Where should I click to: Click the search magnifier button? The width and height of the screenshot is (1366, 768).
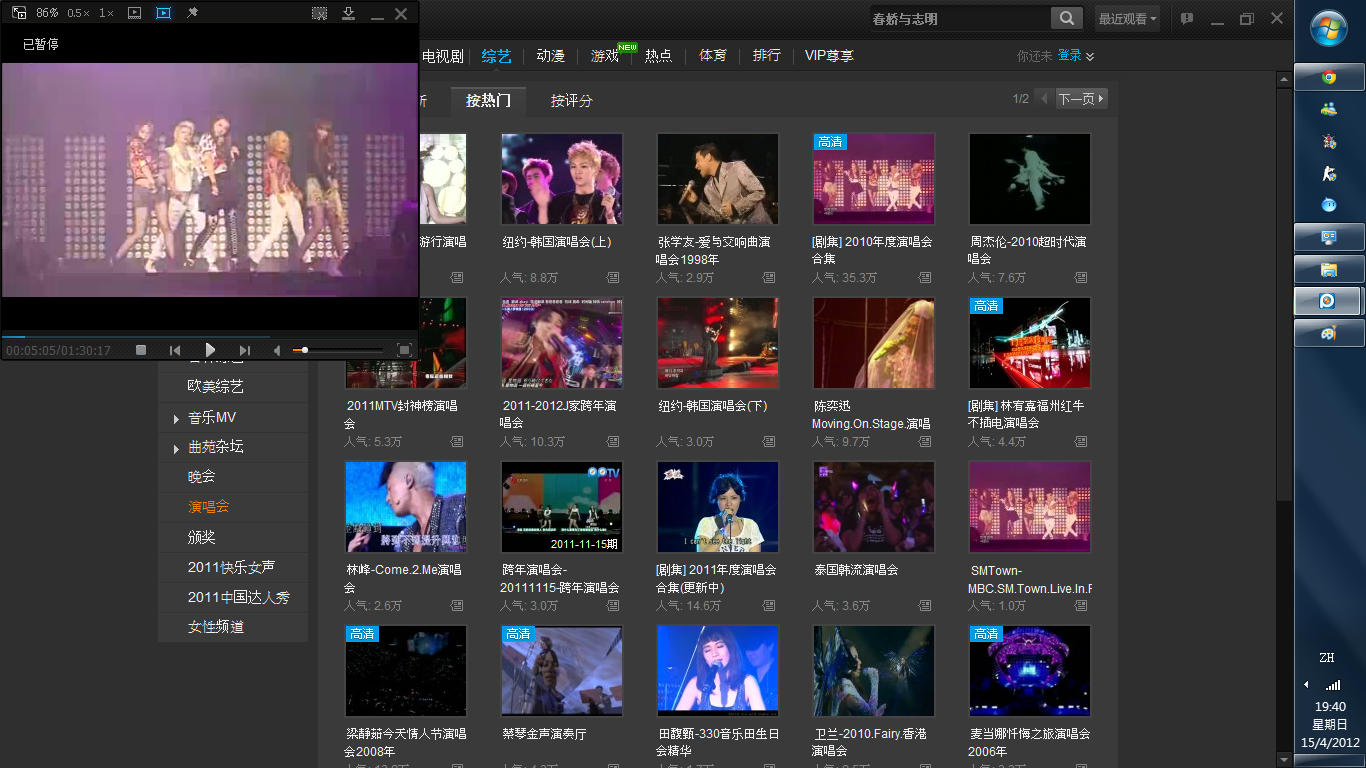pyautogui.click(x=1067, y=18)
